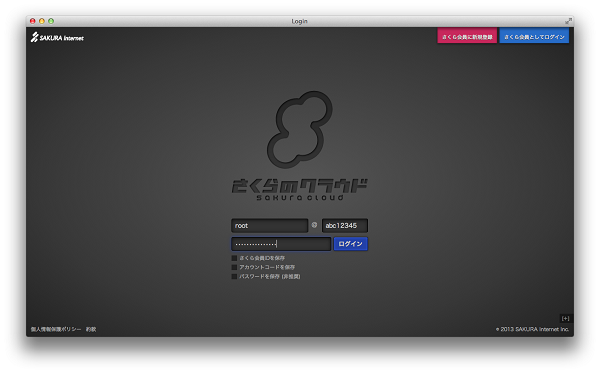Submit with the ログイン button
Screen dimensions: 600x373
click(x=351, y=244)
